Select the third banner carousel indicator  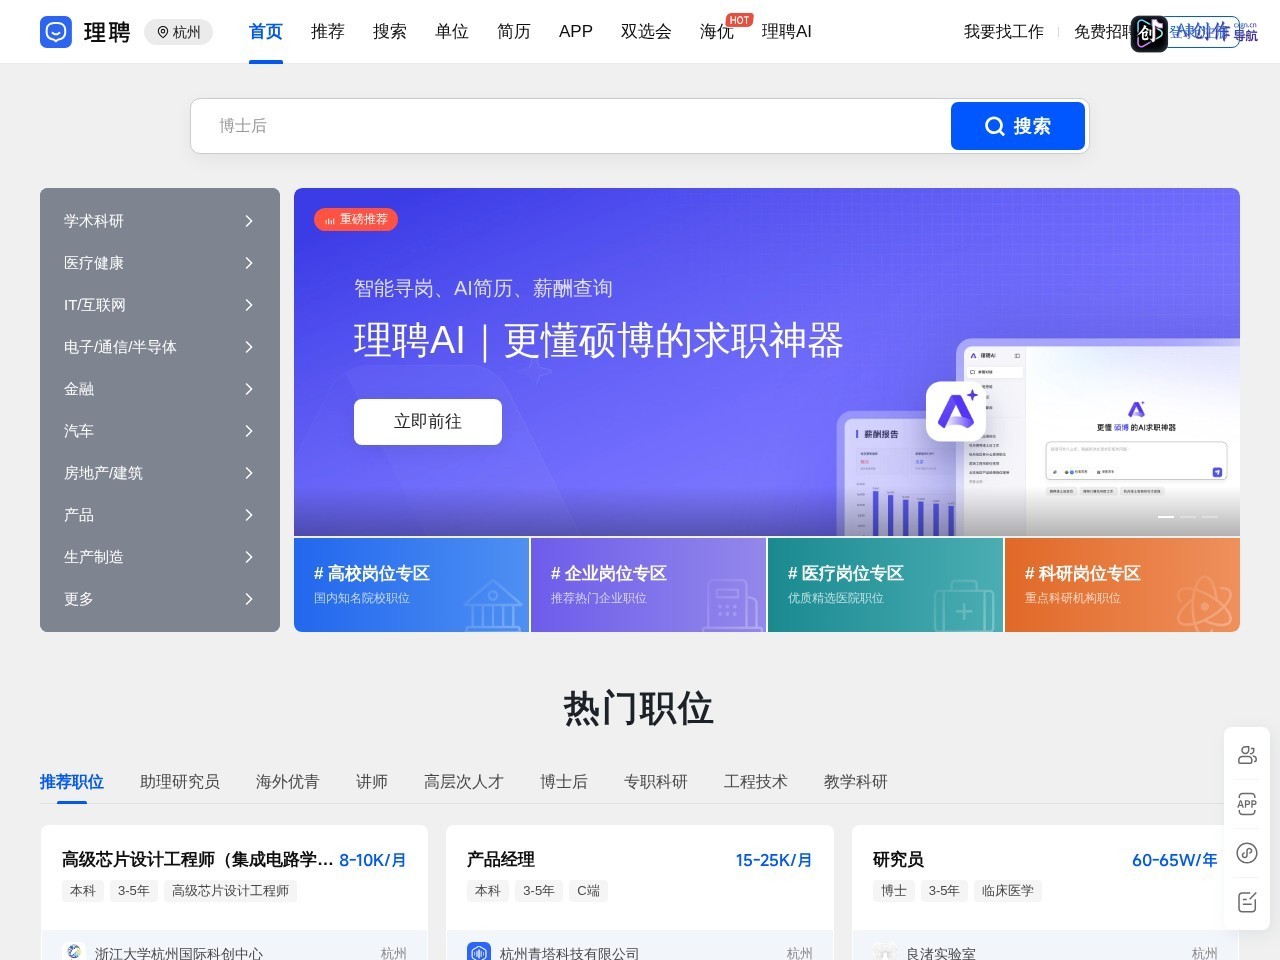[x=1210, y=517]
